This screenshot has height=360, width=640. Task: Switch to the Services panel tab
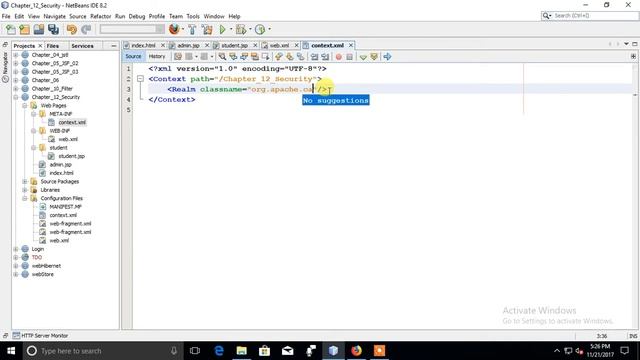[x=82, y=46]
